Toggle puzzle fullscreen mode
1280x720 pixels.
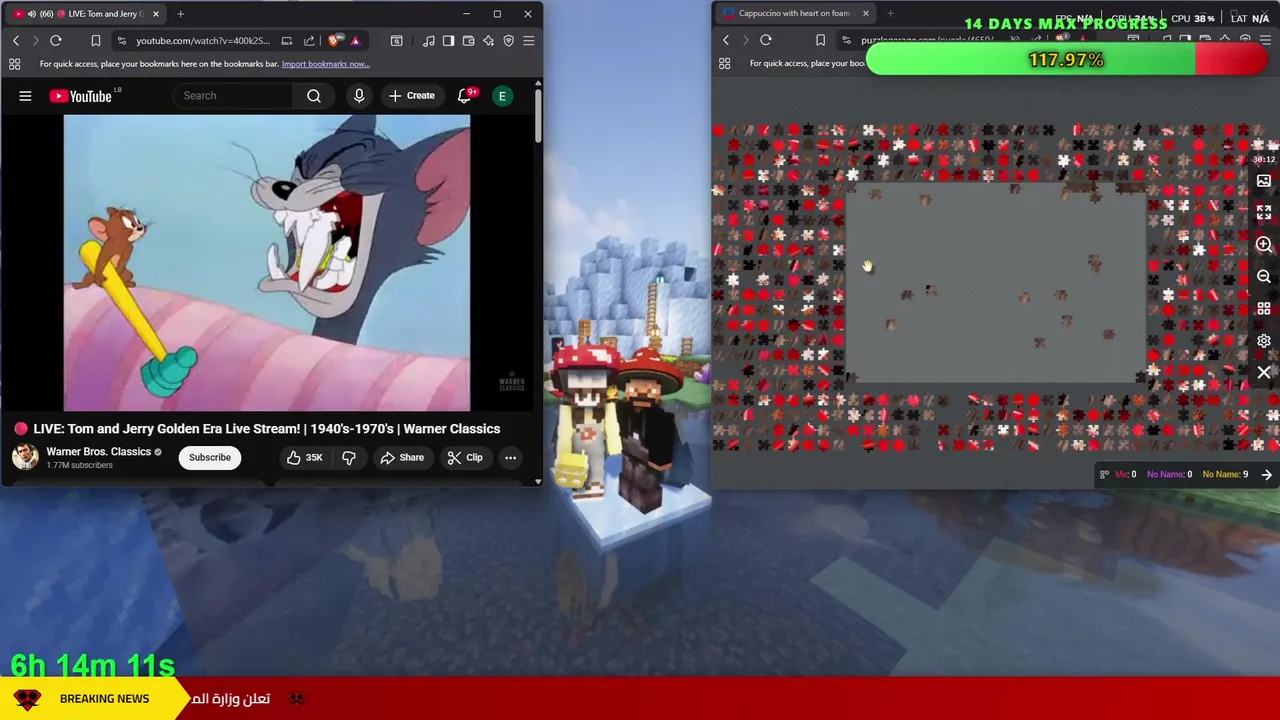(1264, 213)
